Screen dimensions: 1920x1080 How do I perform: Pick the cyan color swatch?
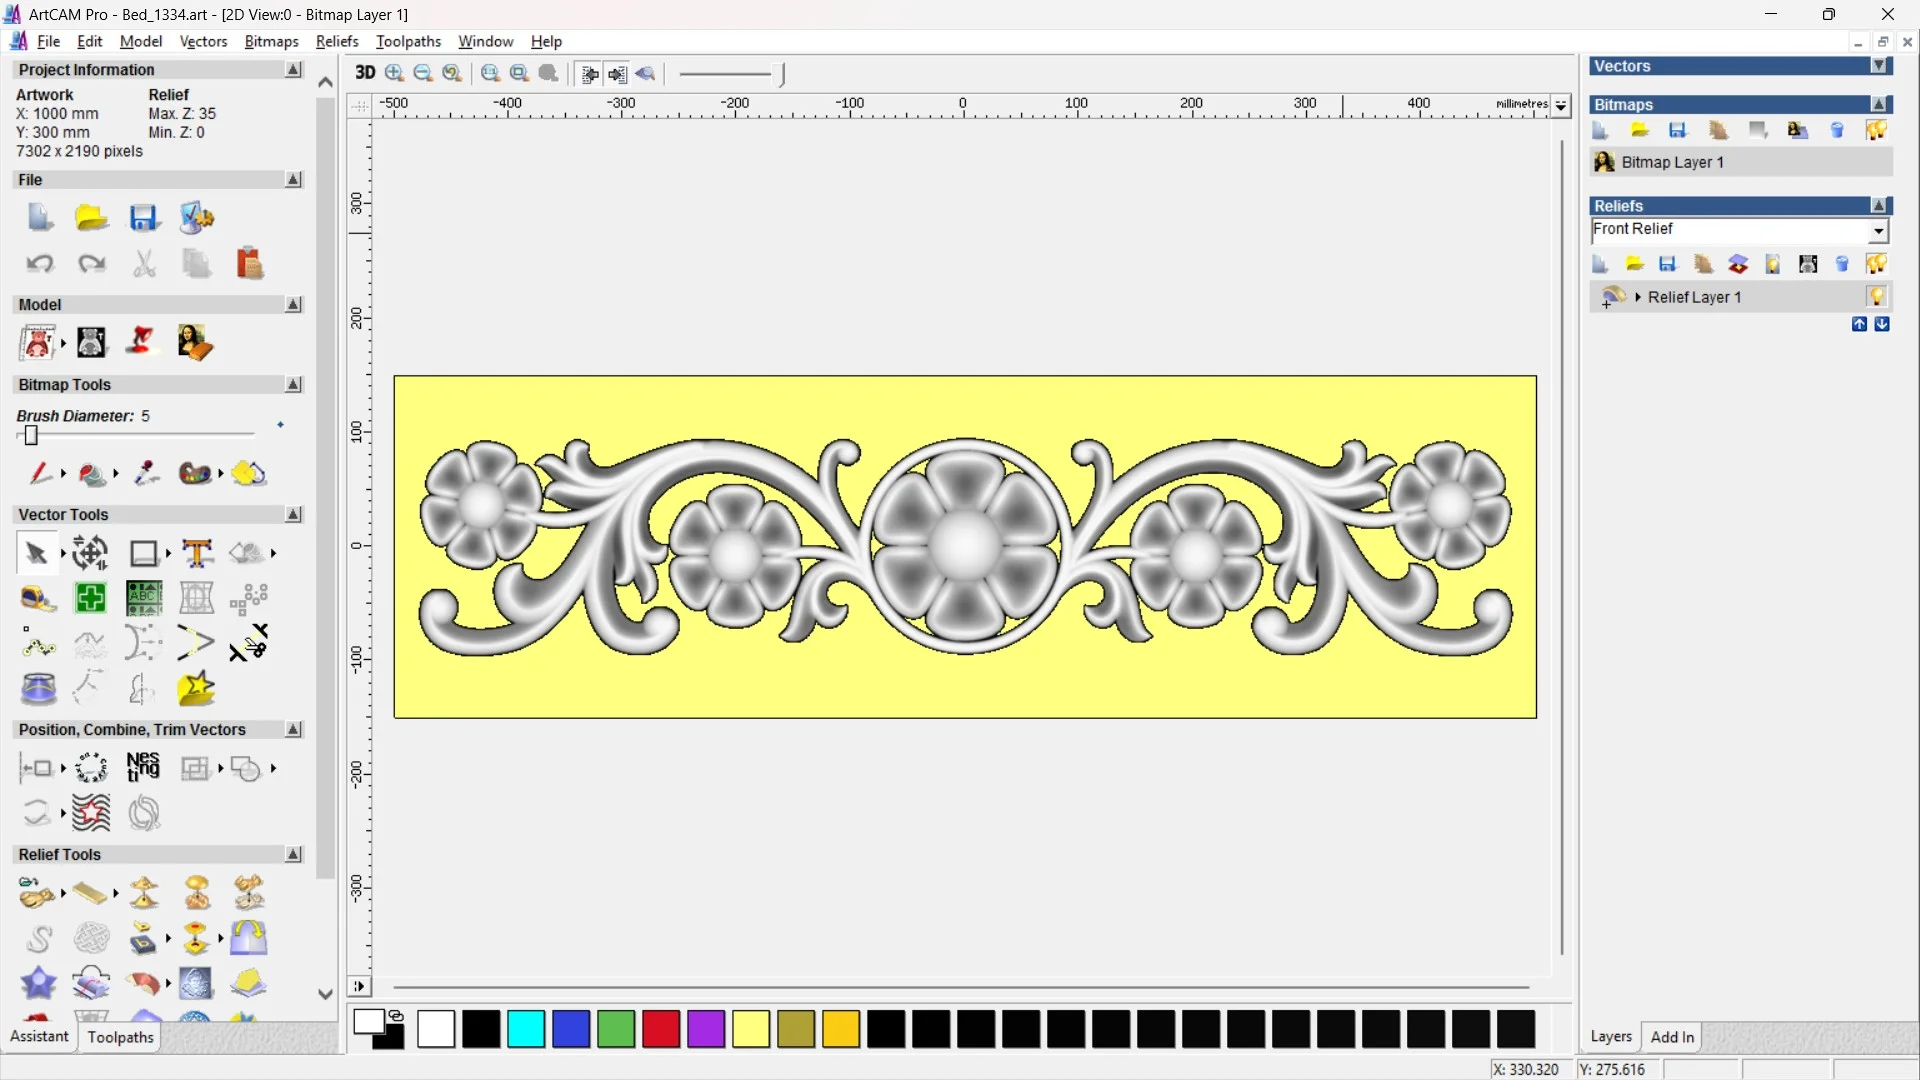point(526,1029)
